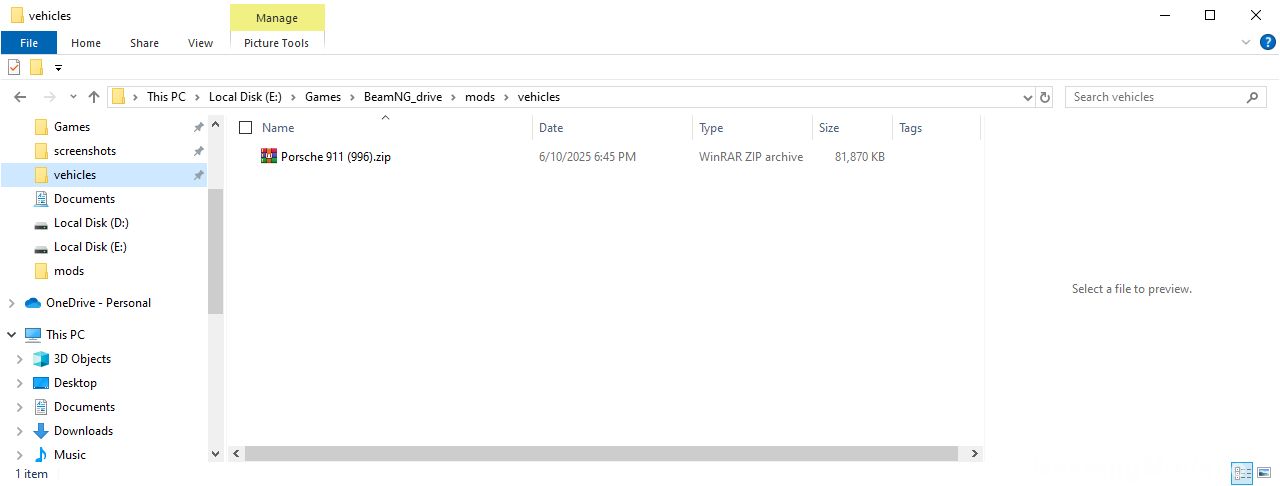Collapse the This PC tree node
Viewport: 1280px width, 486px height.
pos(11,335)
